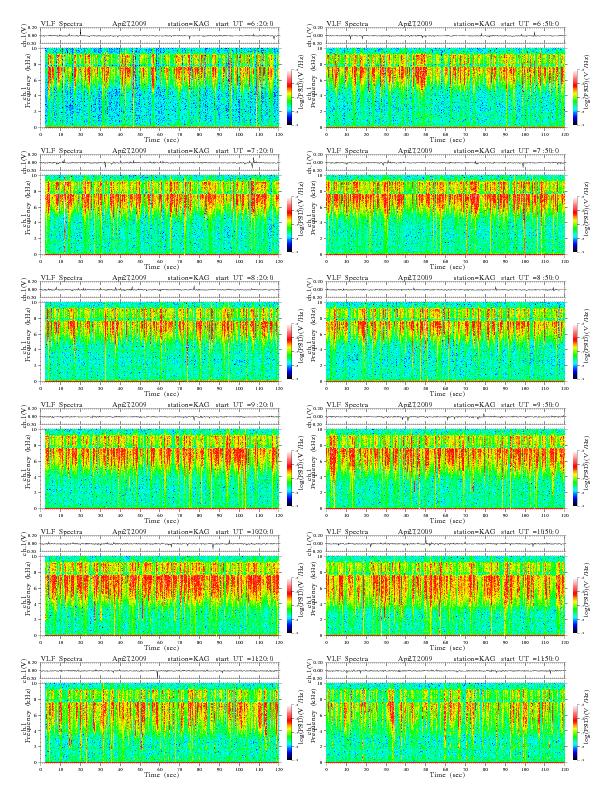Click the ch.1 waveform strip above the 9:50 spectrogram
This screenshot has height=792, width=612.
click(445, 417)
